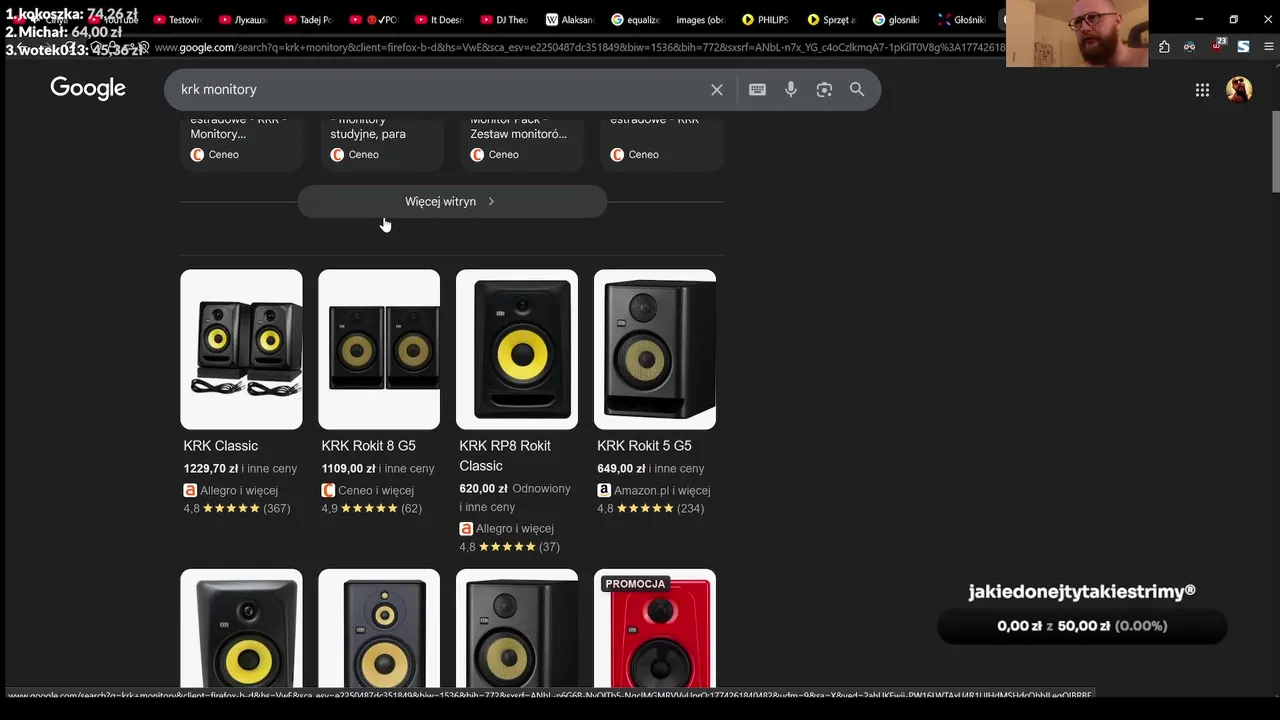Switch to the Sprzęt a tab
Image resolution: width=1280 pixels, height=720 pixels.
831,19
